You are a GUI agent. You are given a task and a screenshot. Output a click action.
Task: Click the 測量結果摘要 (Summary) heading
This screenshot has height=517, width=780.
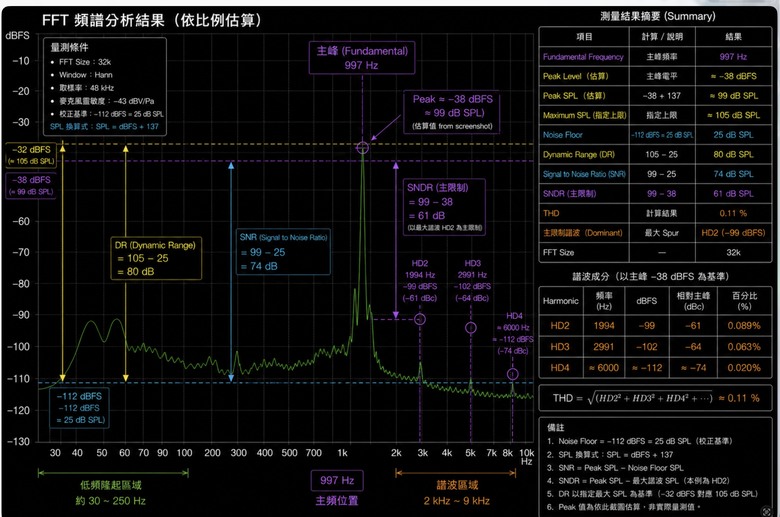[658, 16]
